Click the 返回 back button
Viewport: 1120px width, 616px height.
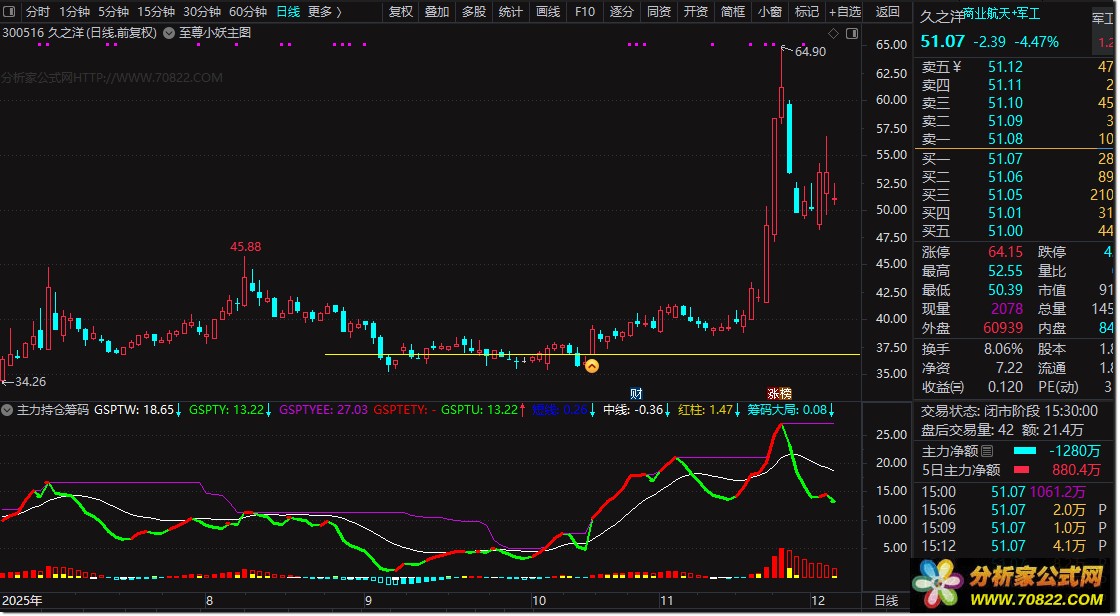[888, 11]
